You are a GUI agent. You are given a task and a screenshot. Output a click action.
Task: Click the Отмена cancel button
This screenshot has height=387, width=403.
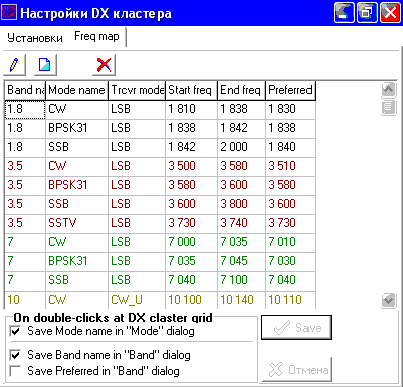(297, 369)
